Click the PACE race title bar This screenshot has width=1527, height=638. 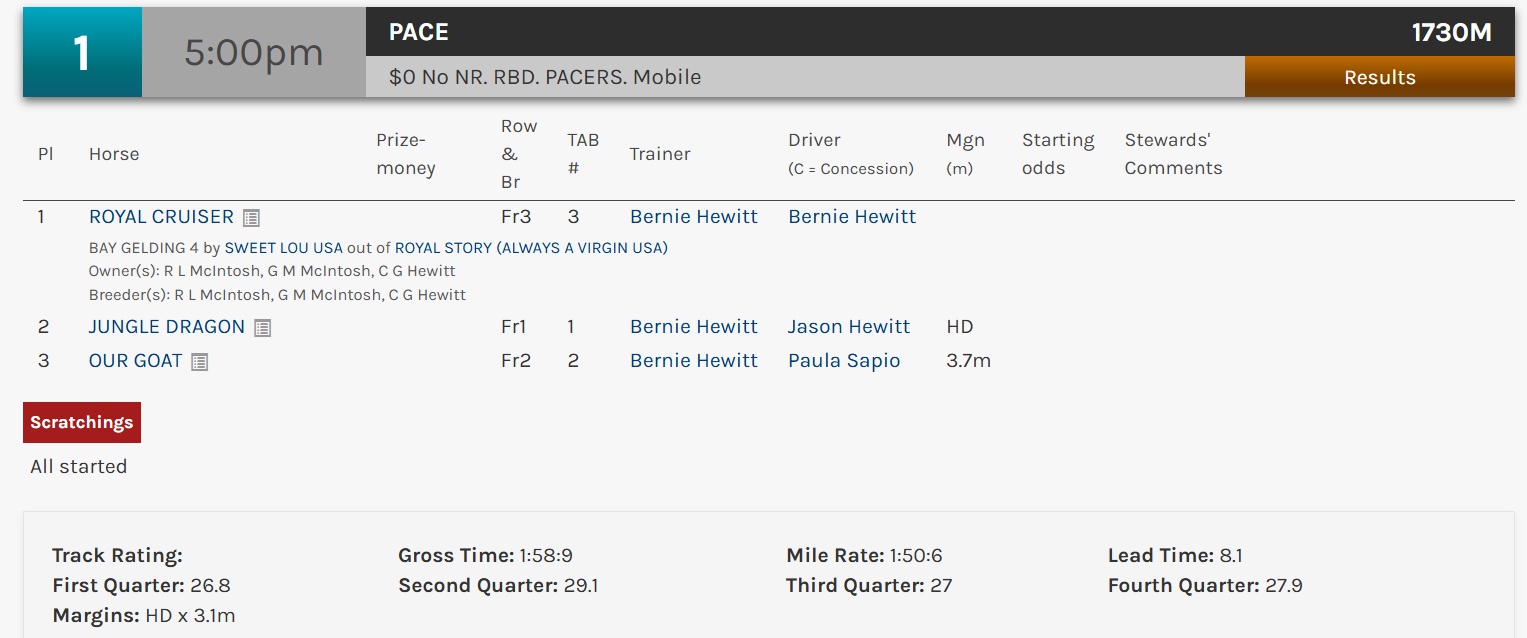click(x=805, y=32)
